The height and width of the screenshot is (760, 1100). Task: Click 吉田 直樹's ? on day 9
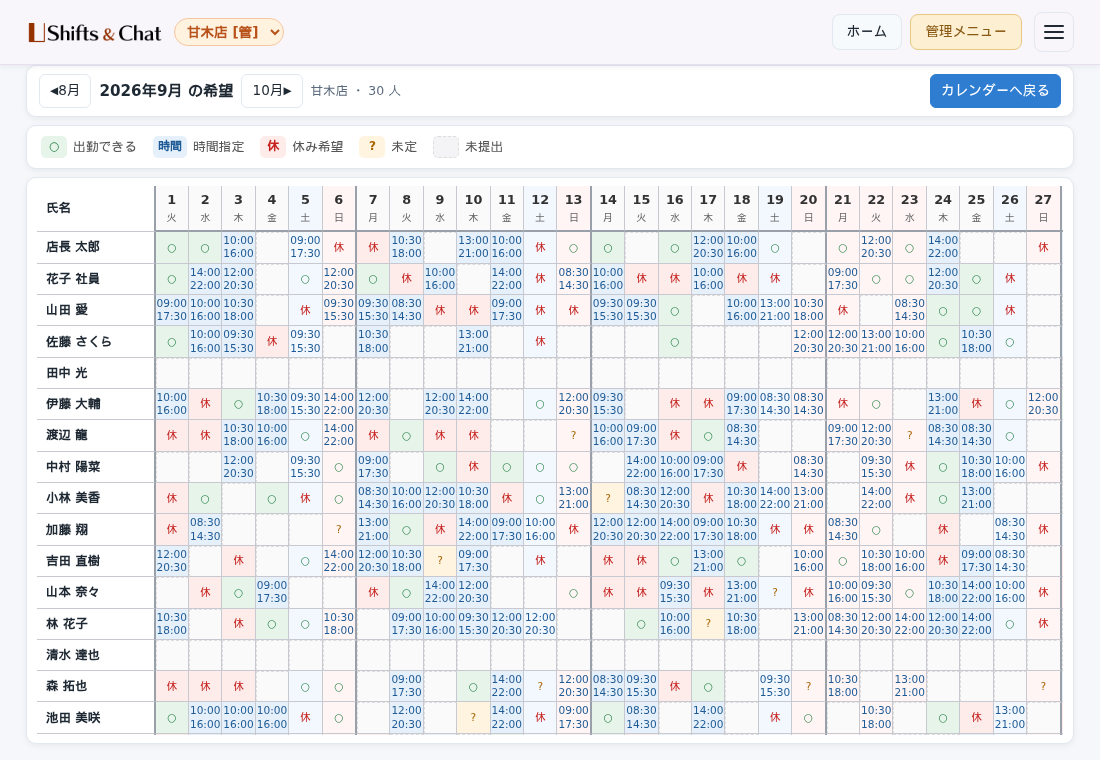[440, 561]
